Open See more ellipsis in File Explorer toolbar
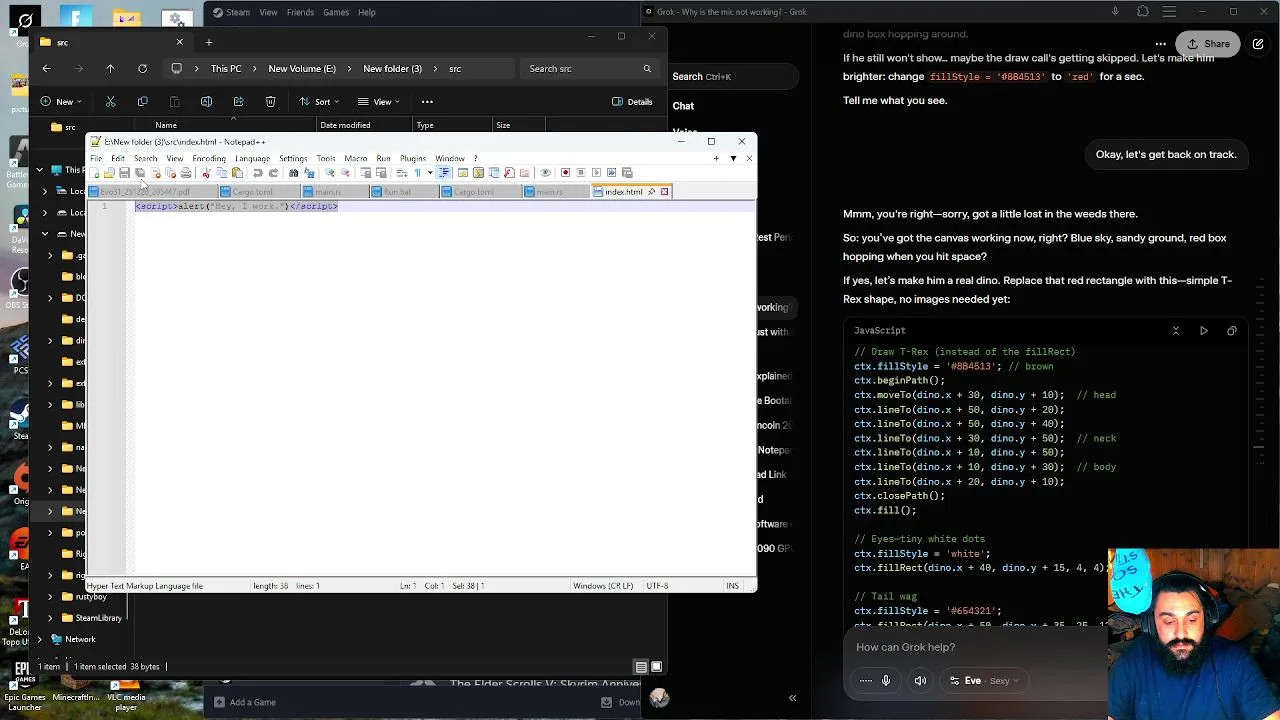 click(427, 101)
